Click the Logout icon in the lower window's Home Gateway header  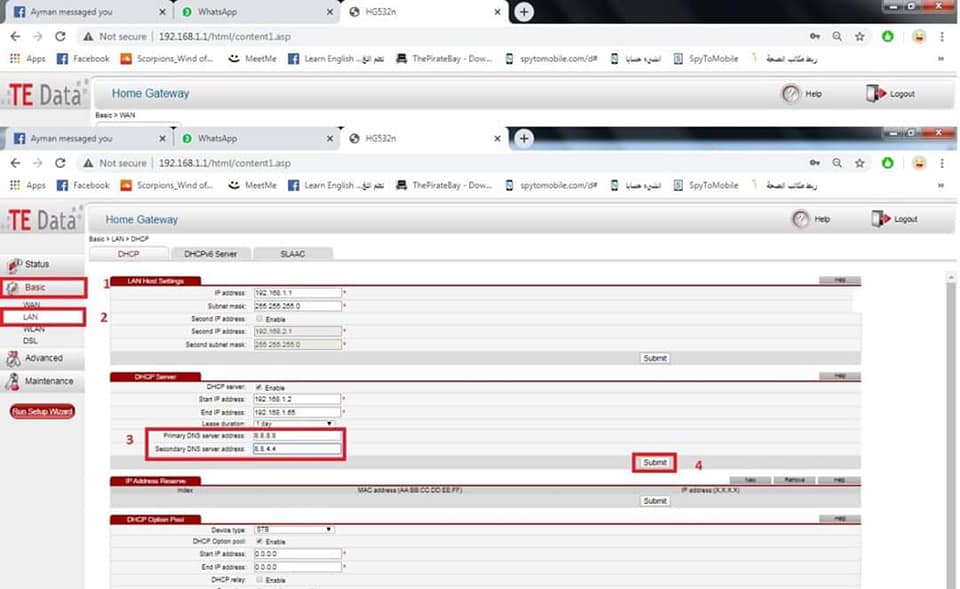point(880,219)
